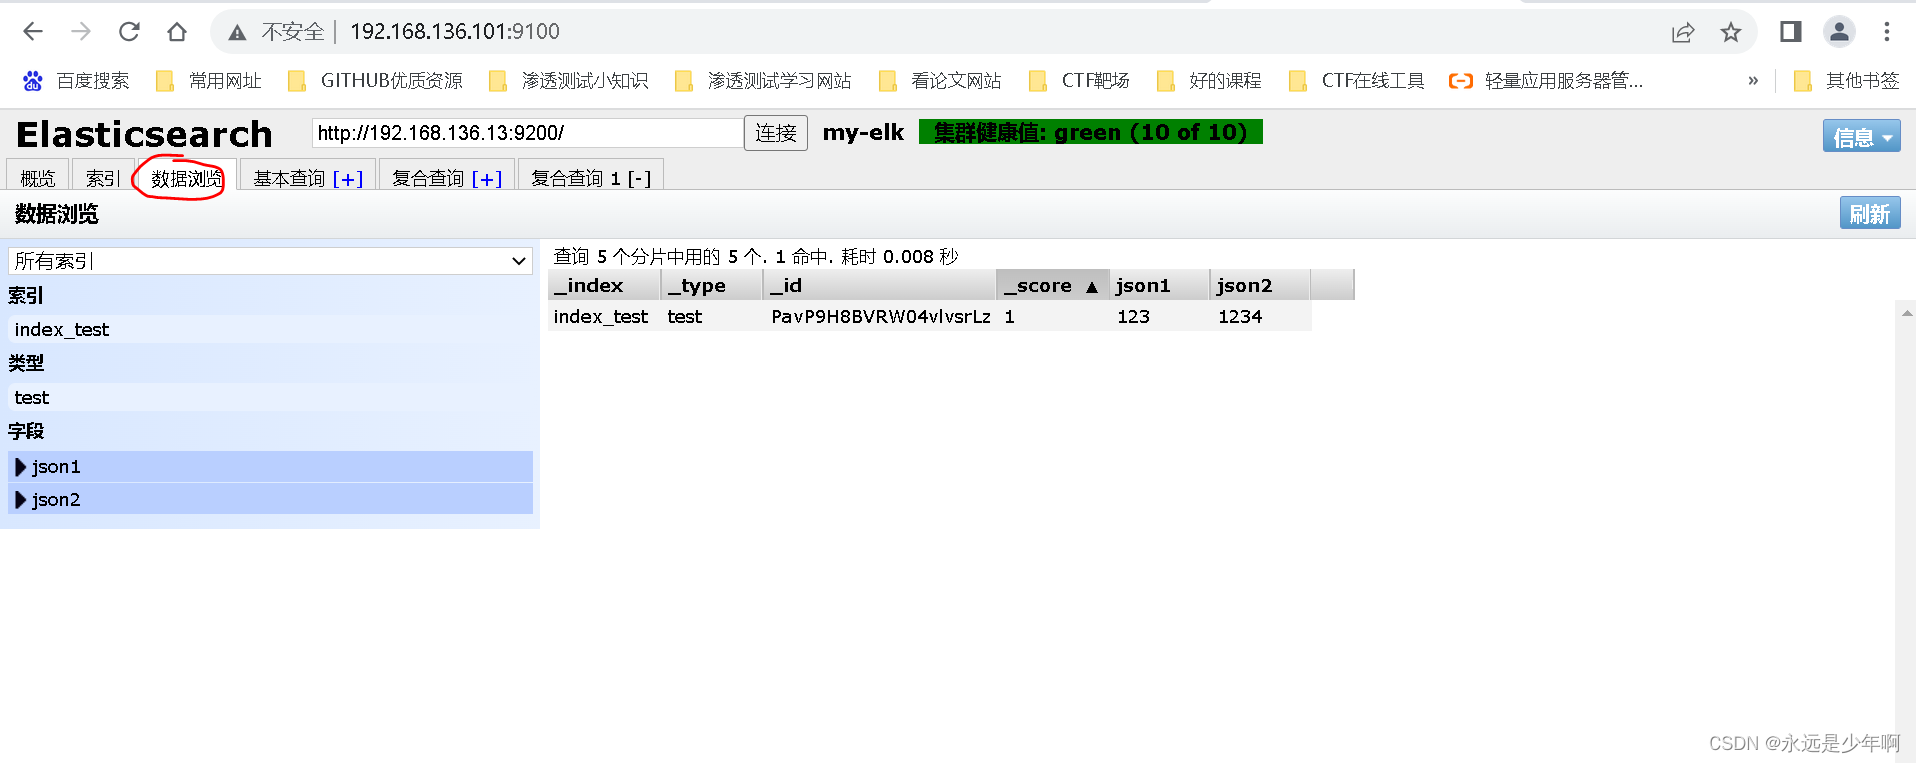This screenshot has width=1916, height=763.
Task: Open the 信息 dropdown menu
Action: point(1862,137)
